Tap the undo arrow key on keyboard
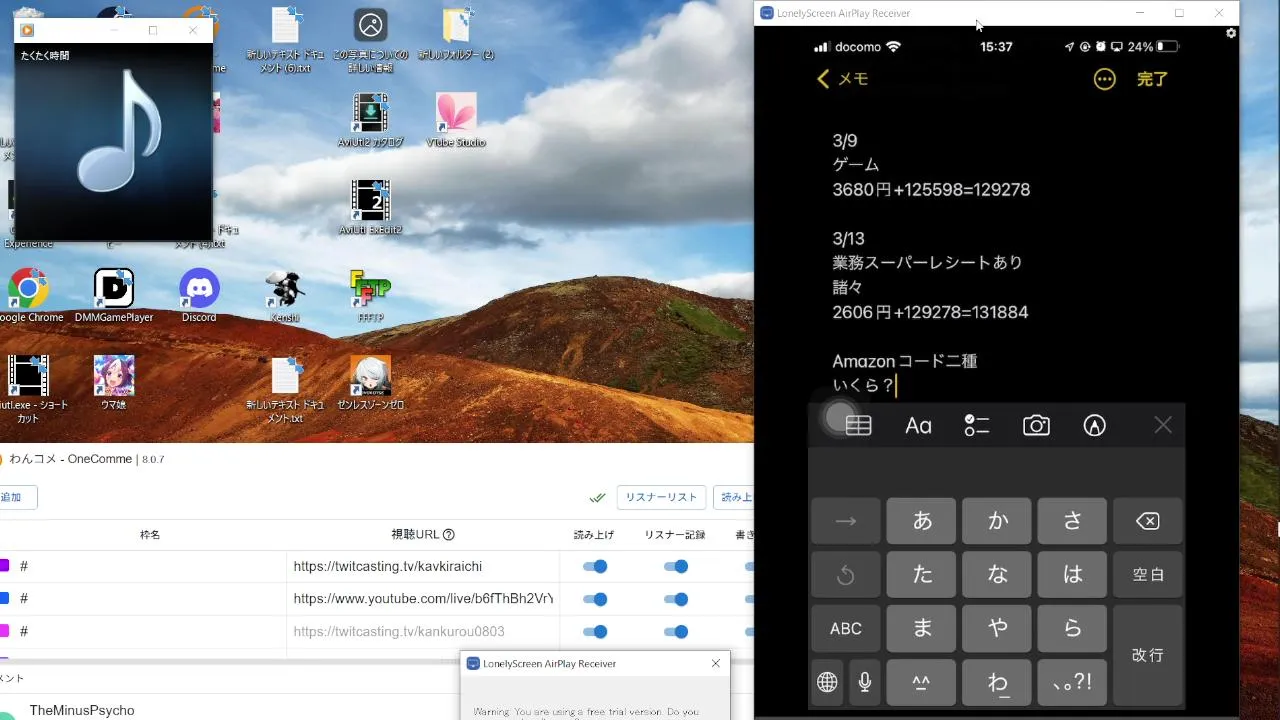The height and width of the screenshot is (720, 1280). click(x=846, y=575)
